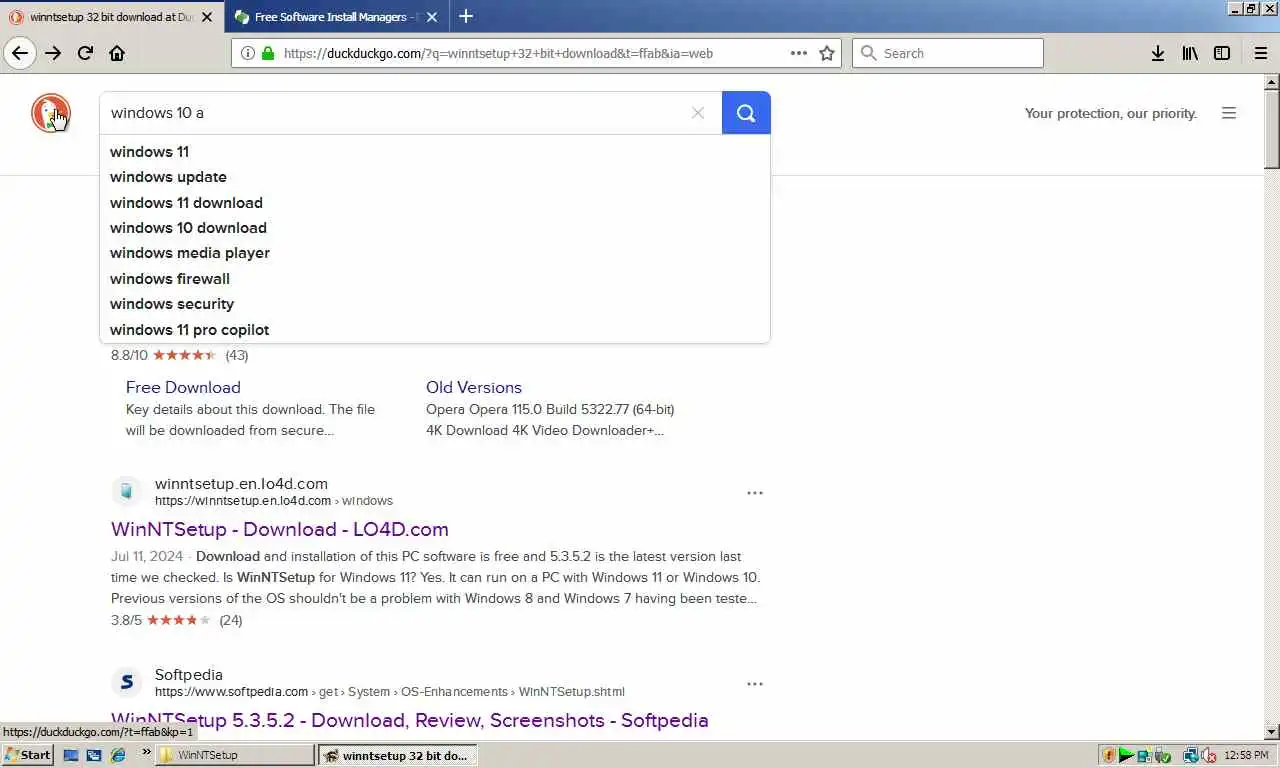
Task: Click the 3.8/5 star rating
Action: (177, 620)
